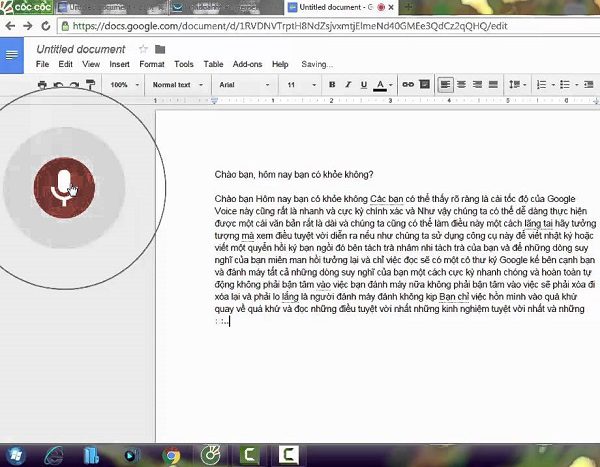Select the paint format roller tool
This screenshot has width=600, height=467.
(x=90, y=85)
